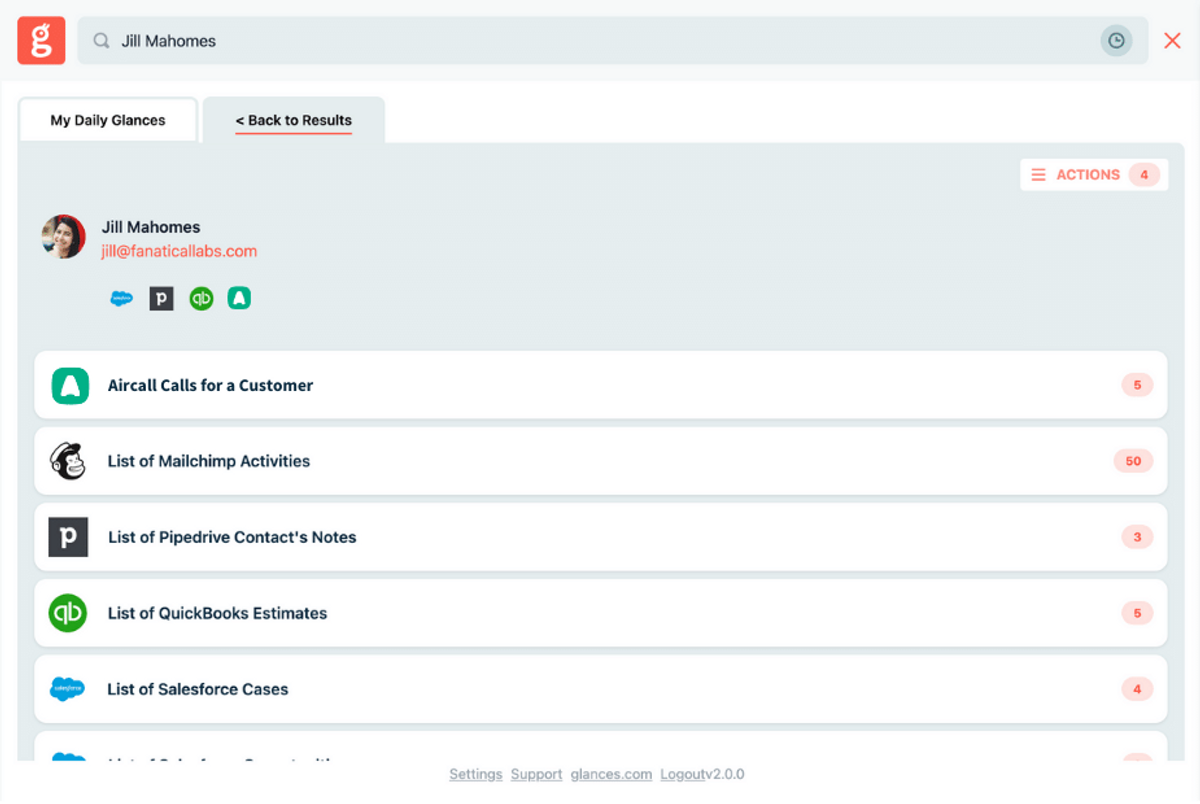The image size is (1200, 804).
Task: Visit the glances.com footer link
Action: pos(611,774)
